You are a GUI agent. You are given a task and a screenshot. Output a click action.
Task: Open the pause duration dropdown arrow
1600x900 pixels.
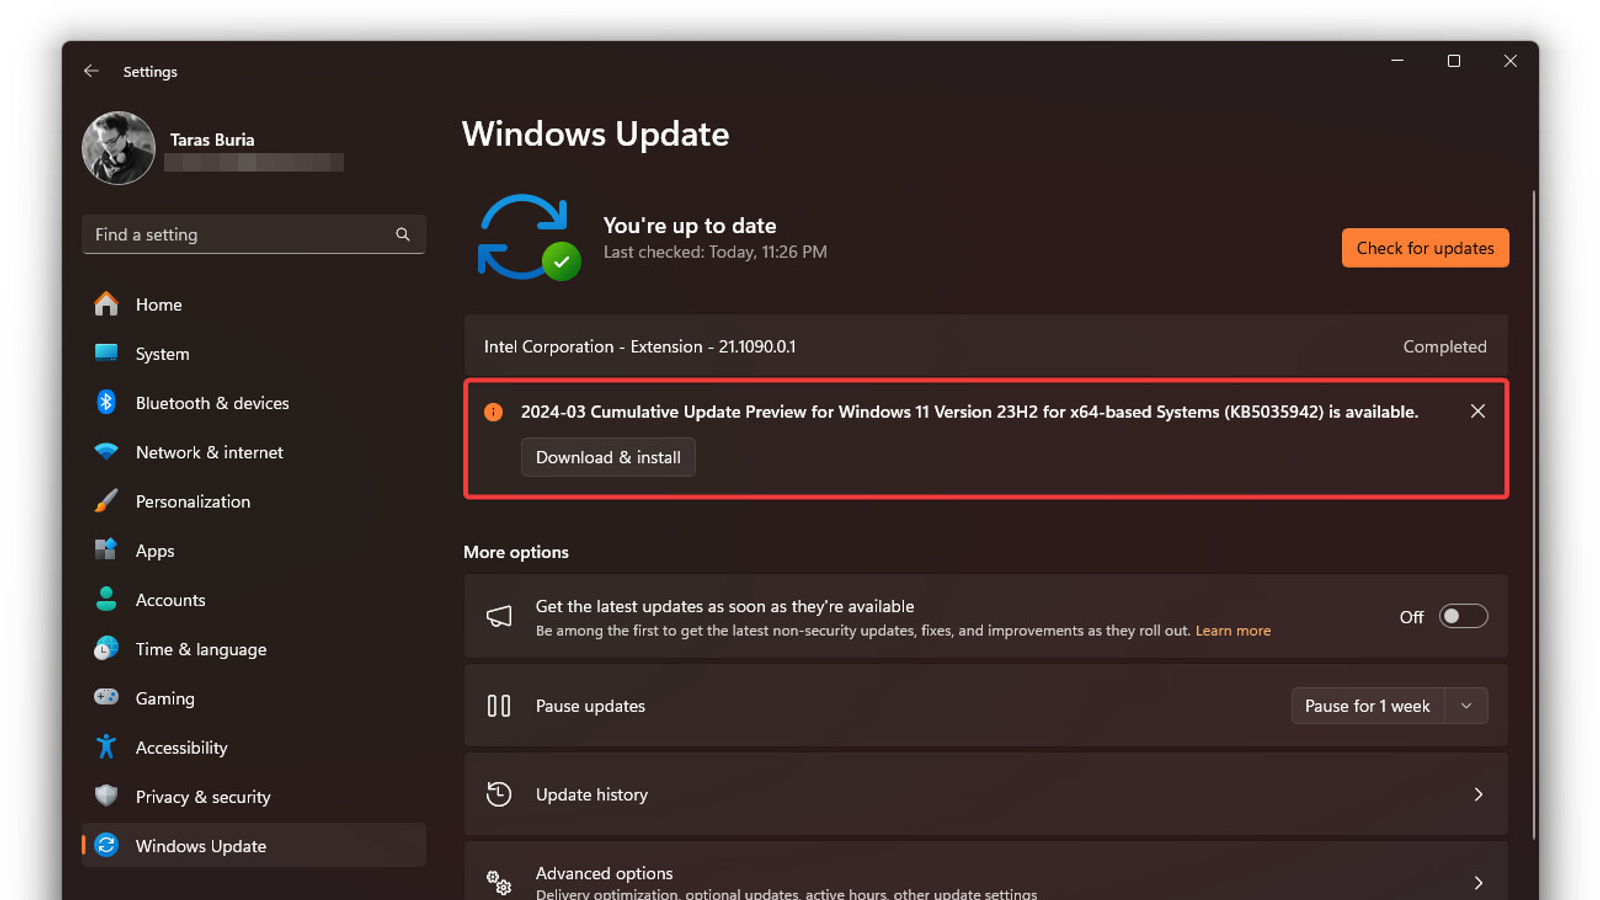(x=1466, y=706)
